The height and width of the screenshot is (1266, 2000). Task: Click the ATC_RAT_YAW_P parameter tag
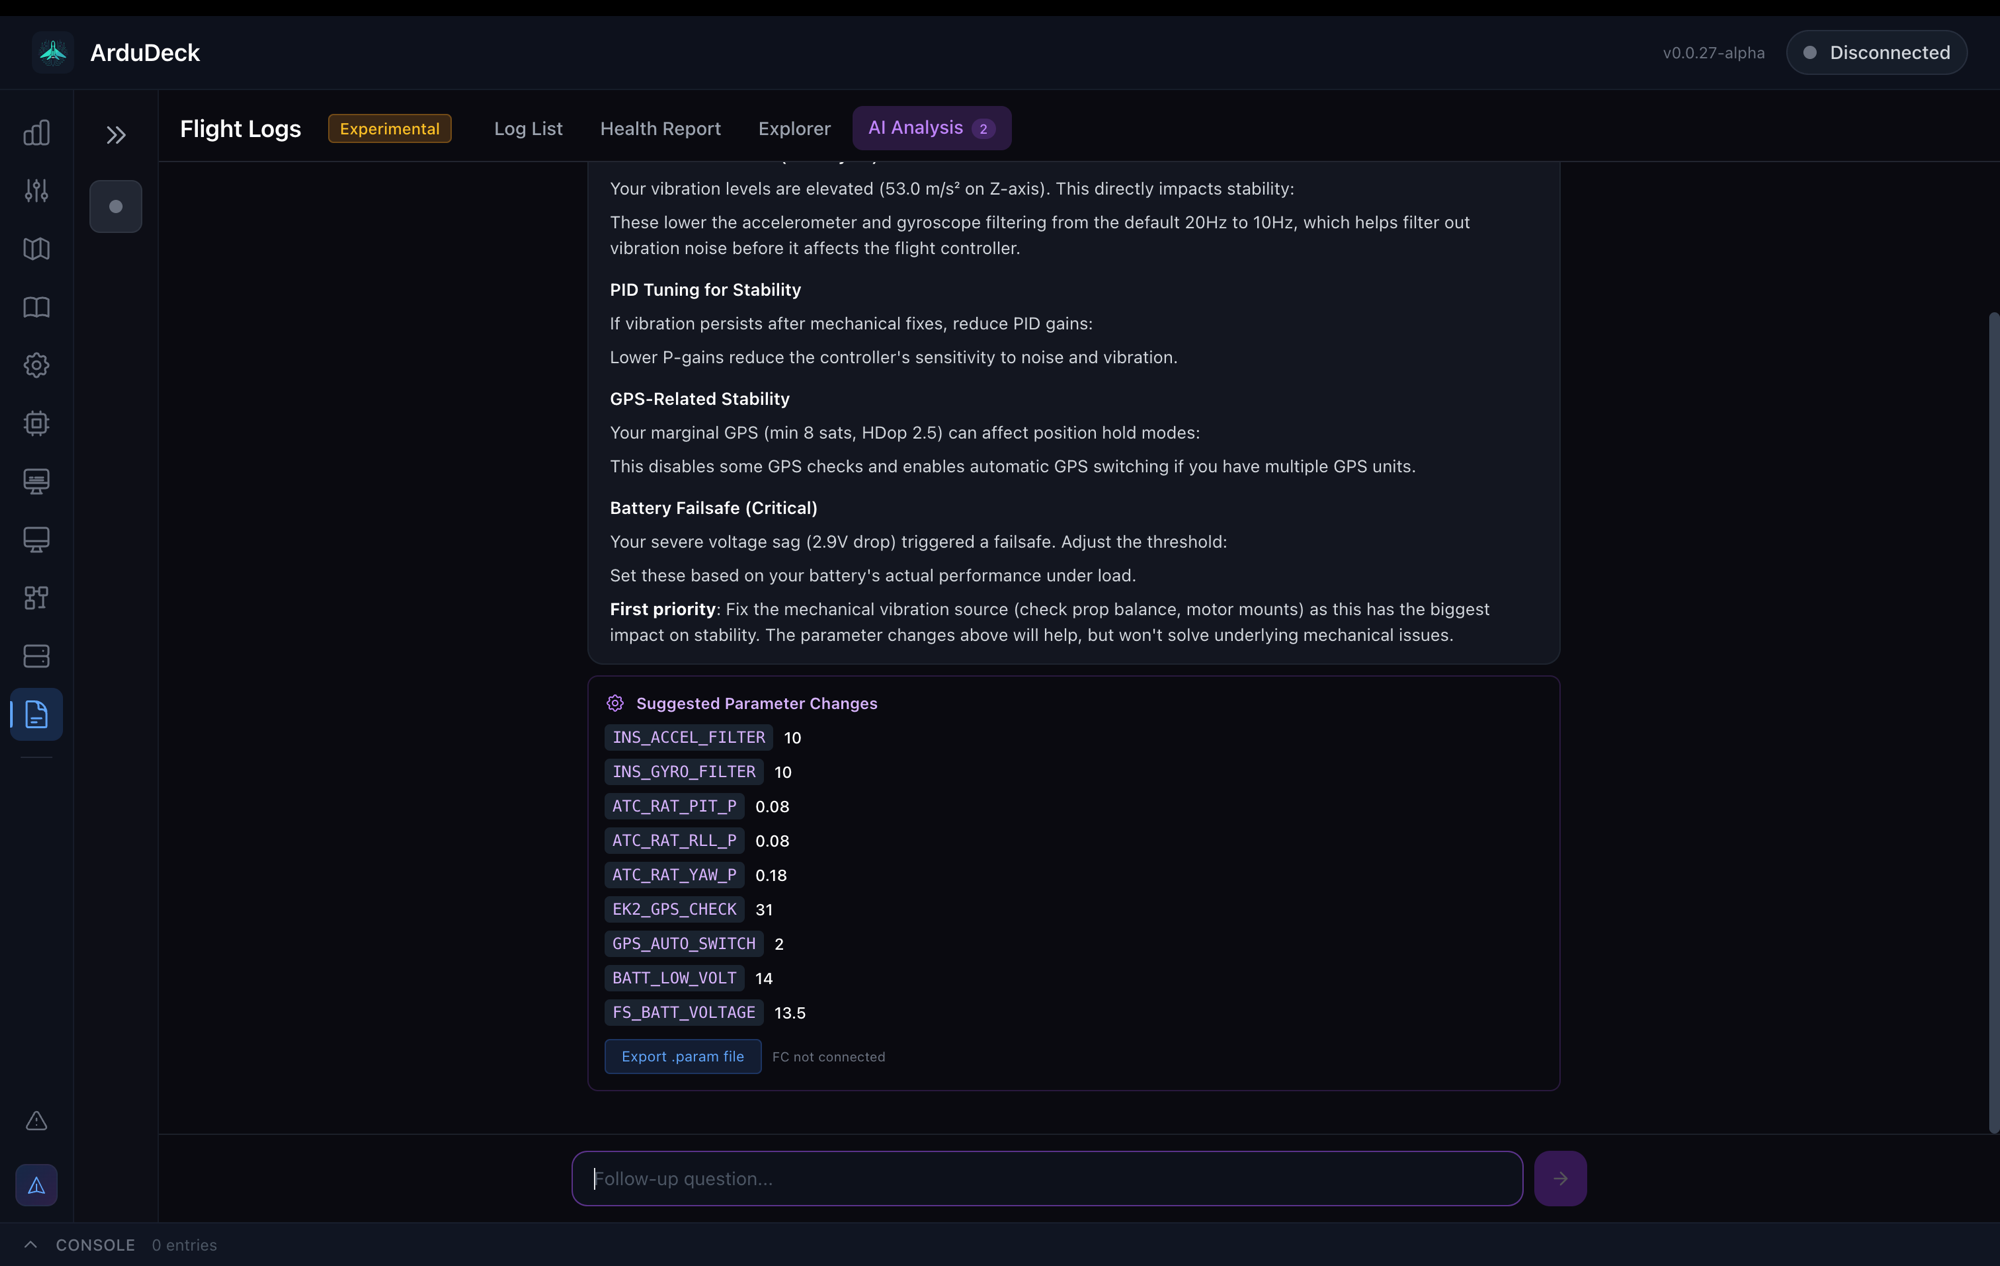point(674,874)
